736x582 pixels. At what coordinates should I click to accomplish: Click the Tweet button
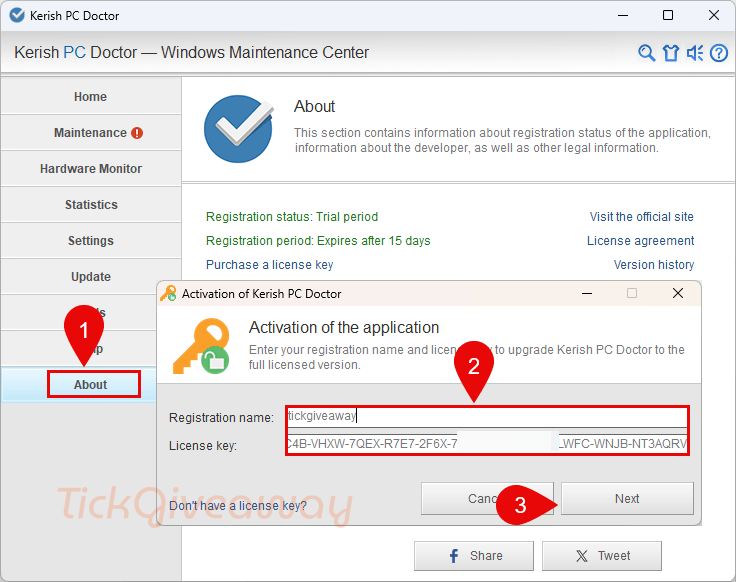(602, 556)
